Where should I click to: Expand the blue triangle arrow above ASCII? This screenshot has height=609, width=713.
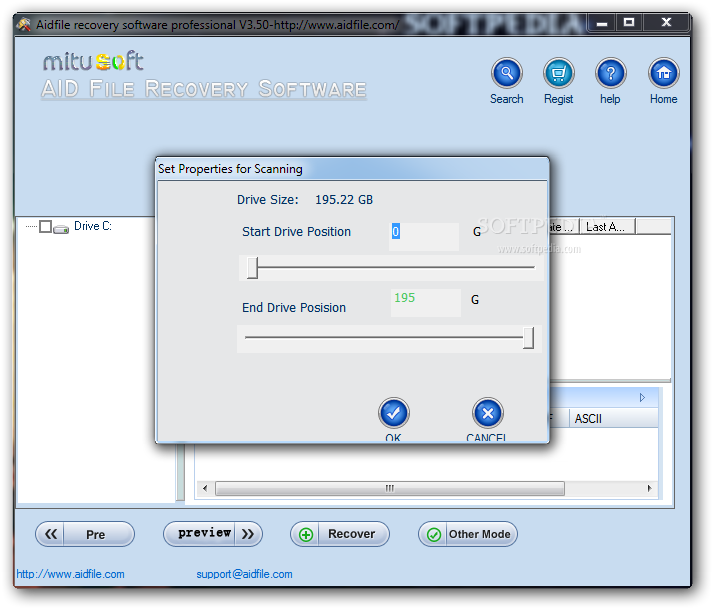[642, 398]
